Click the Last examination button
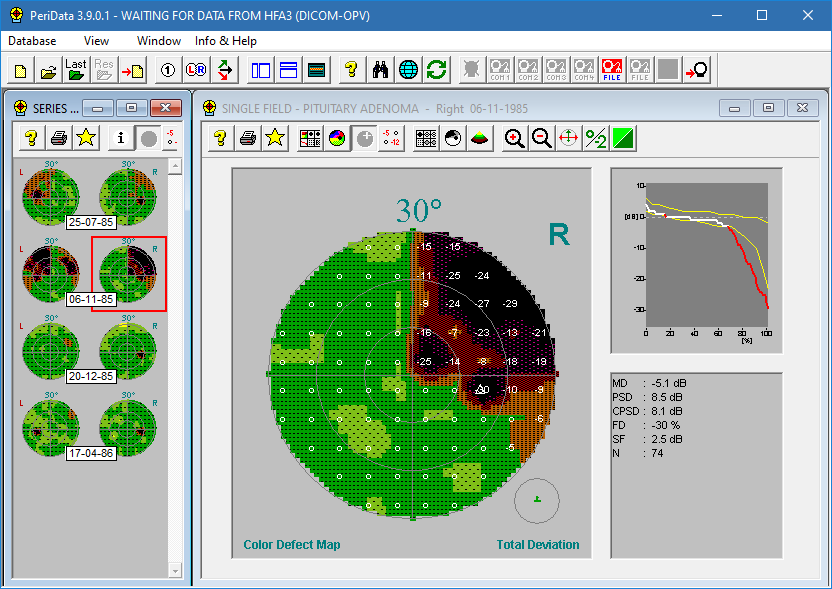The image size is (832, 589). (x=76, y=70)
